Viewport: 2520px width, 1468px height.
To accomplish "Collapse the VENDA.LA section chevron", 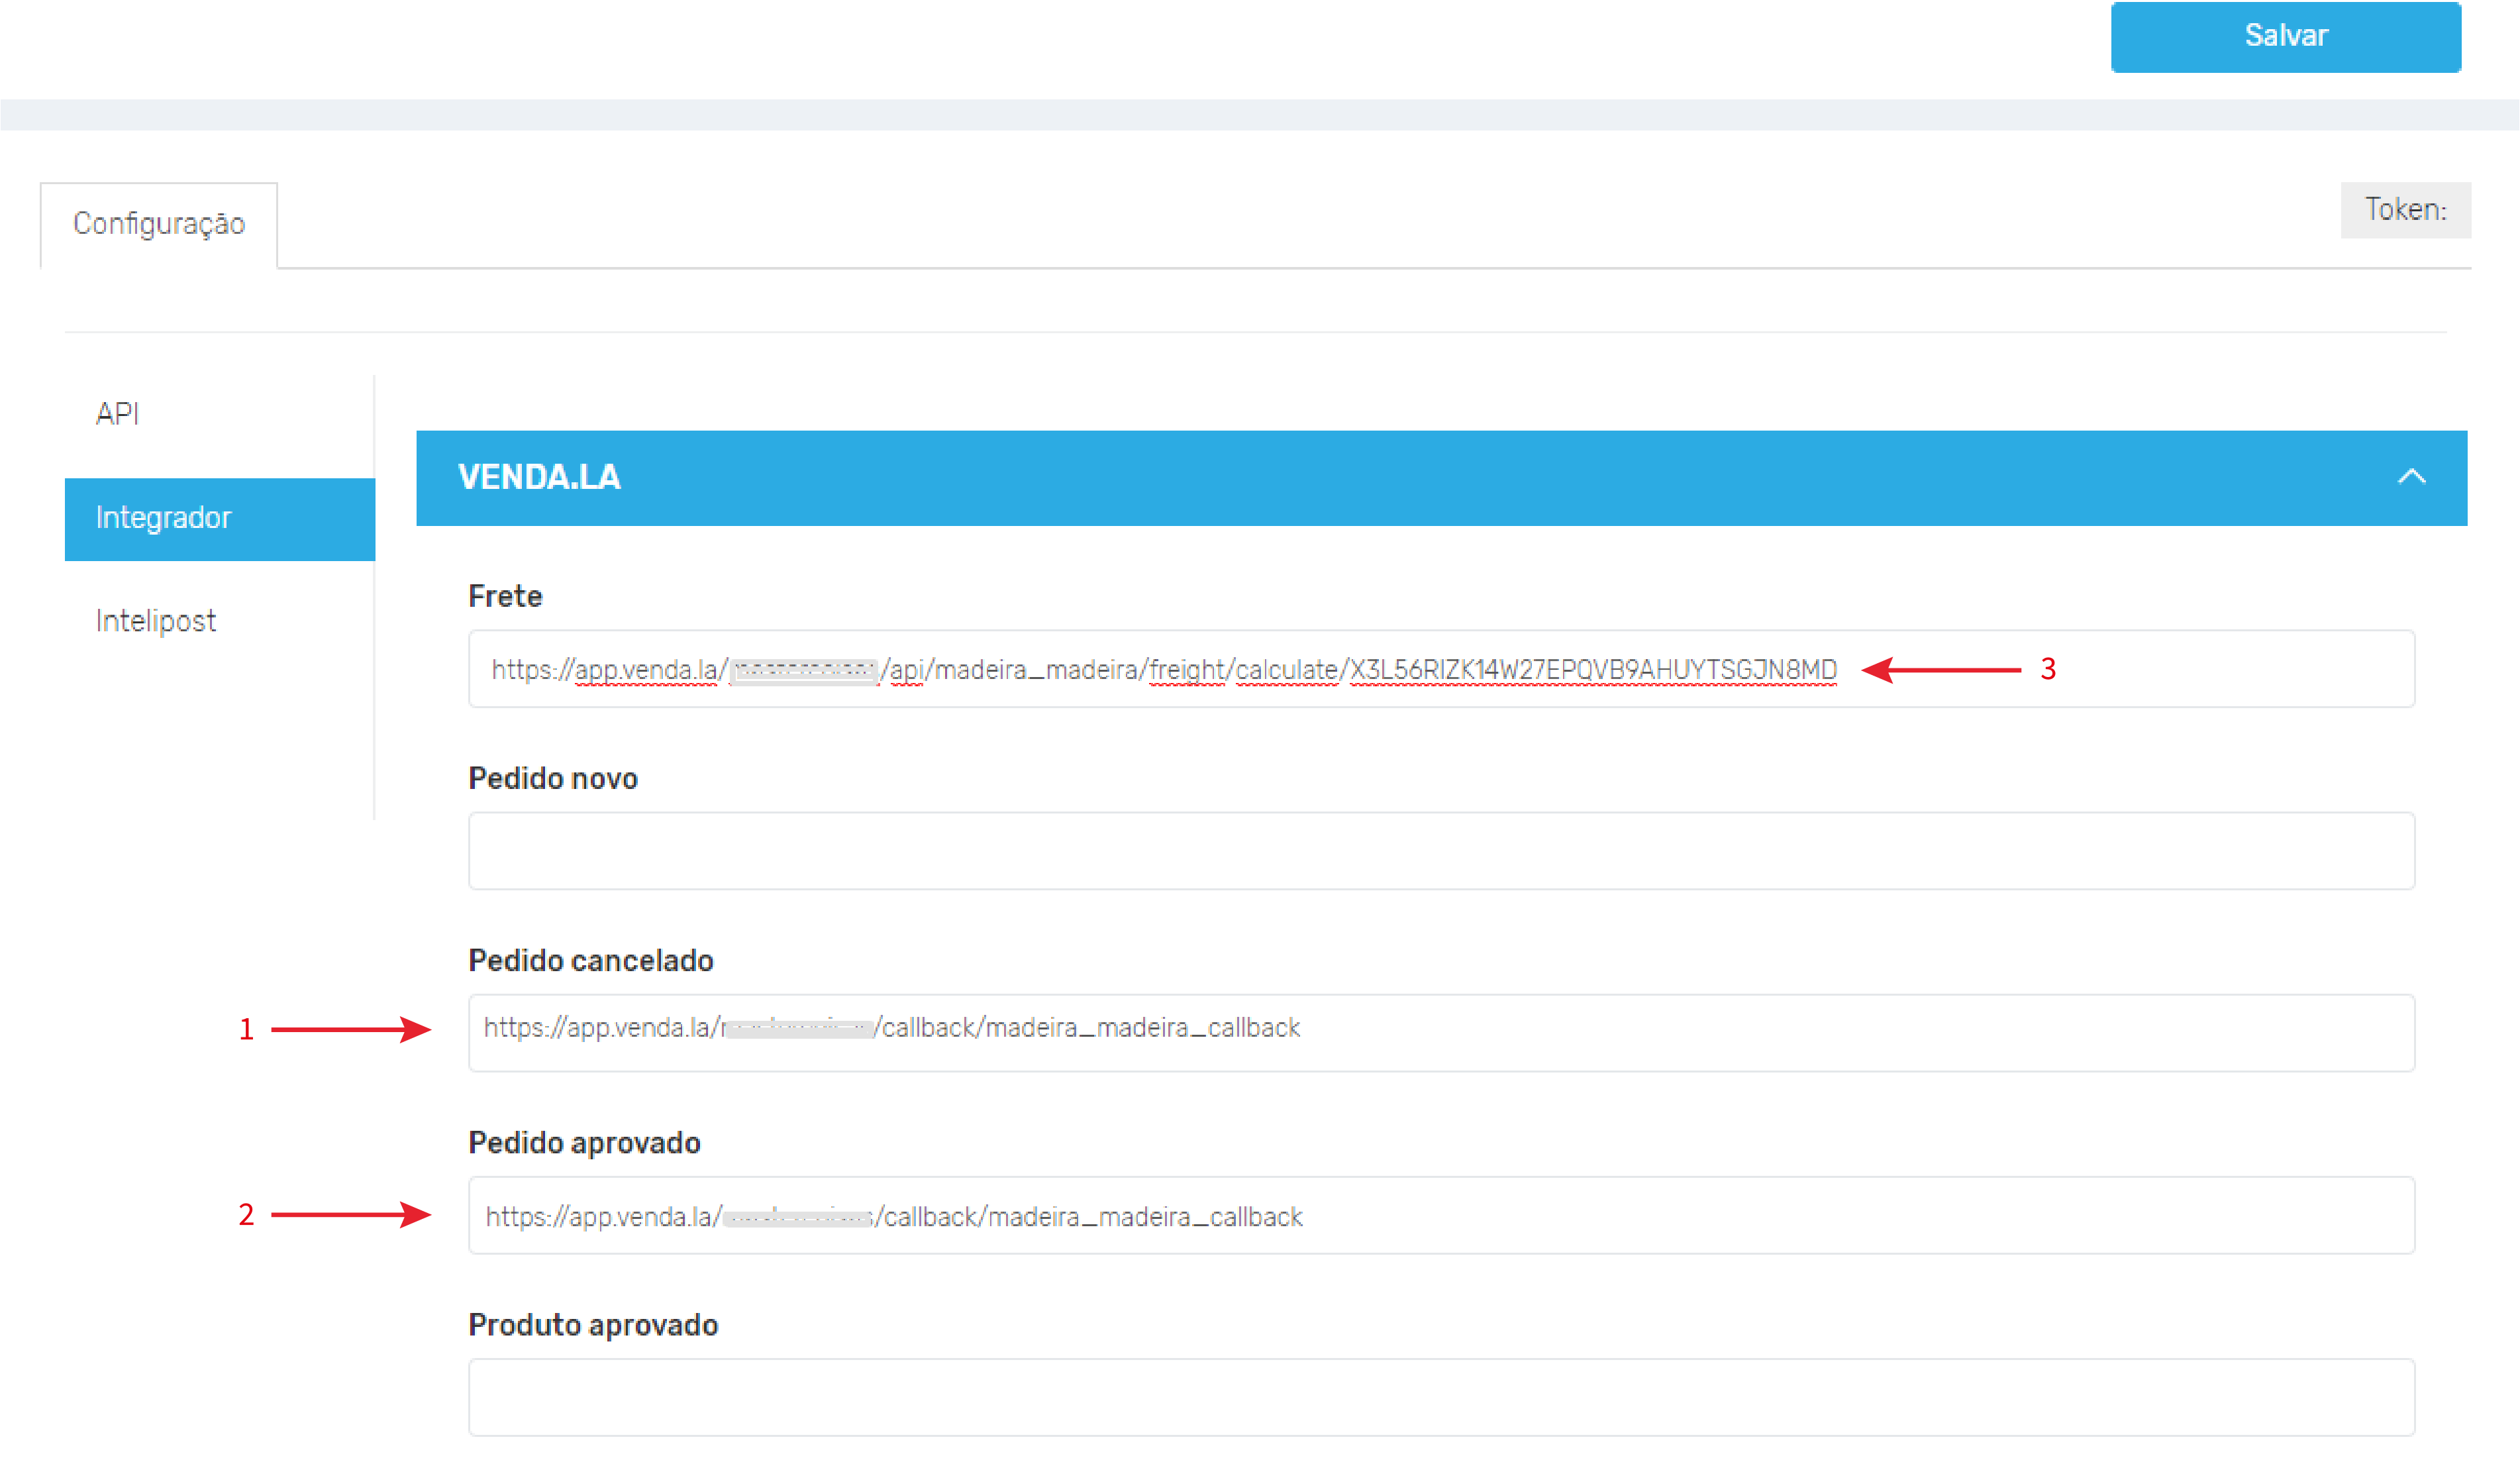I will tap(2411, 477).
